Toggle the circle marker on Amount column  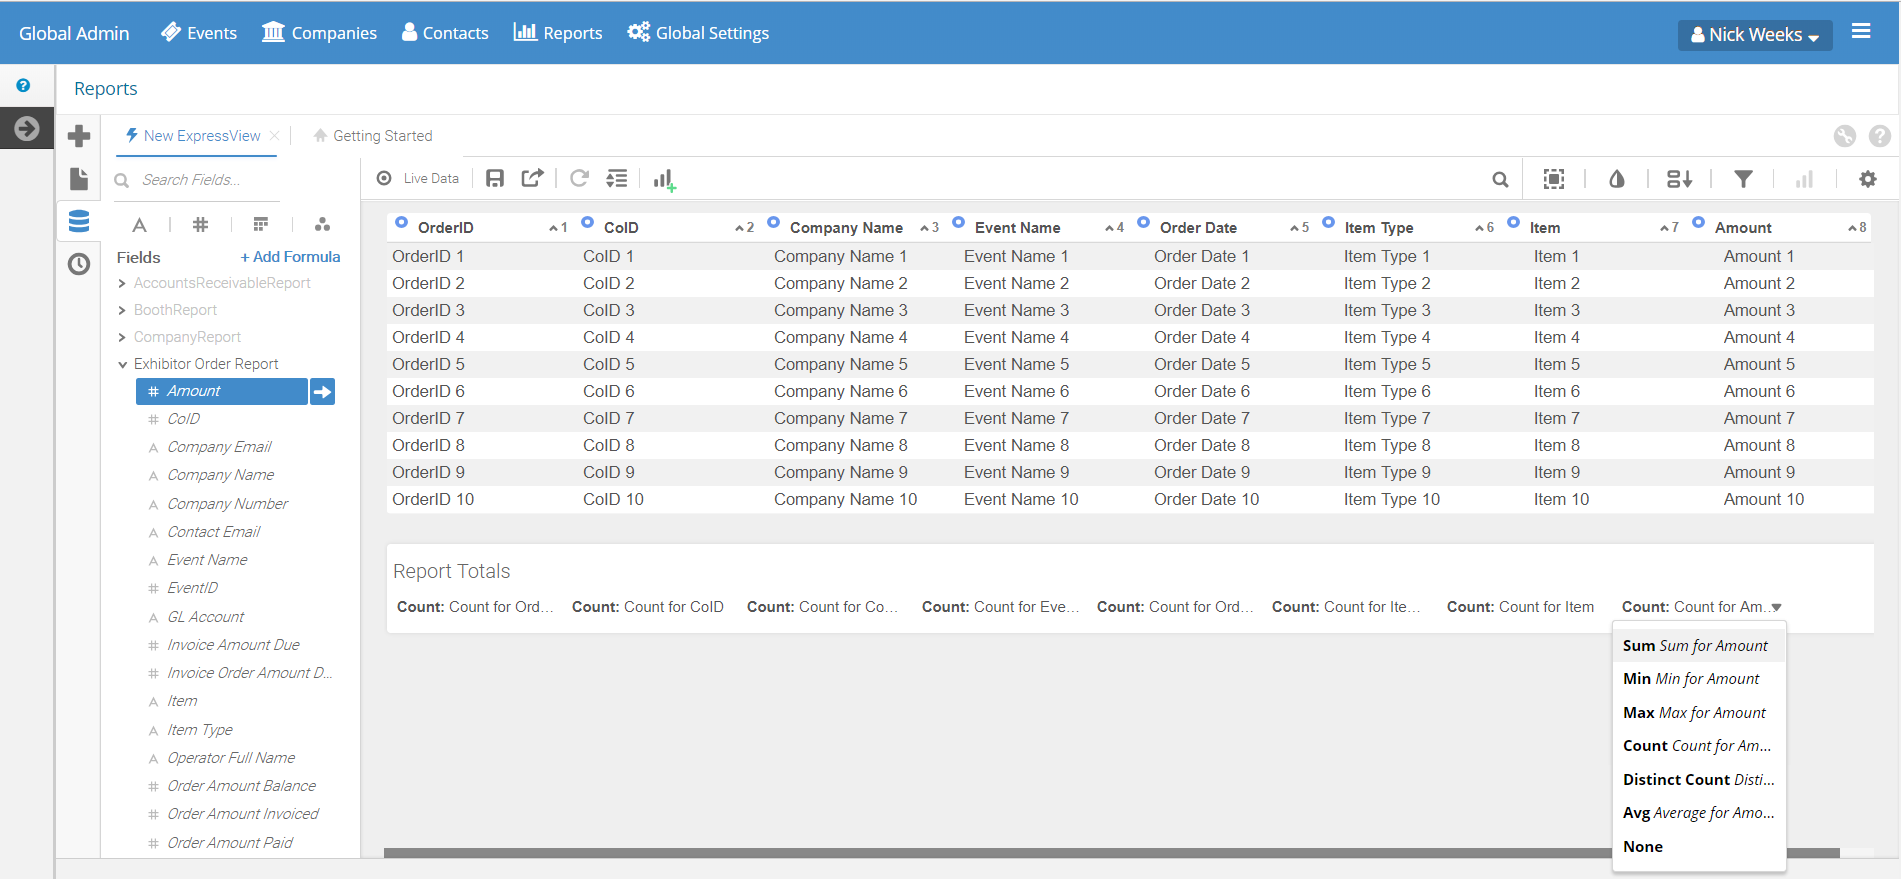[1698, 223]
